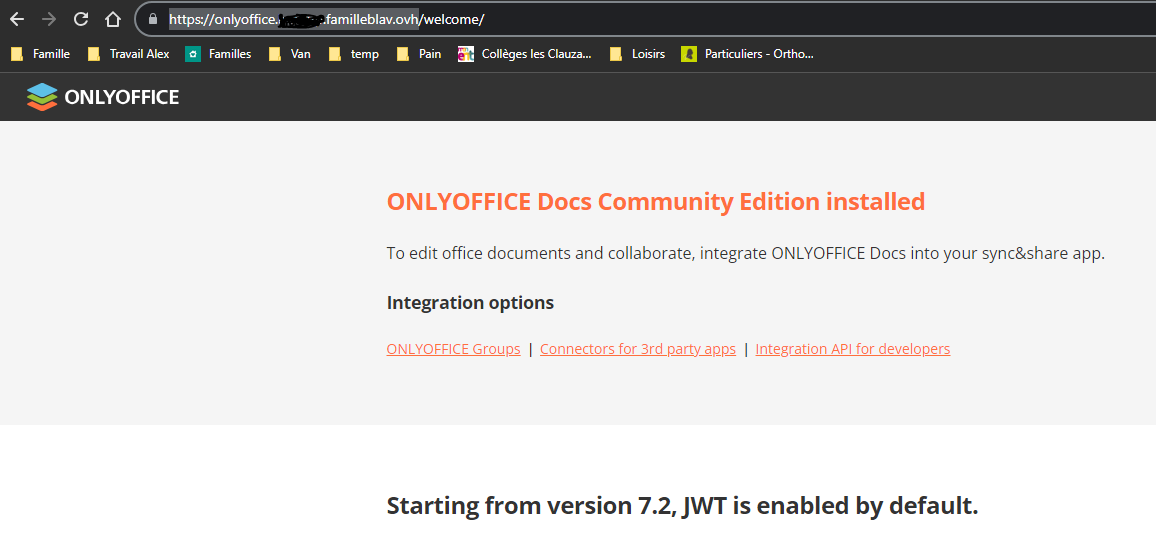Open the temp bookmark folder
Viewport: 1156px width, 536px height.
pyautogui.click(x=354, y=54)
